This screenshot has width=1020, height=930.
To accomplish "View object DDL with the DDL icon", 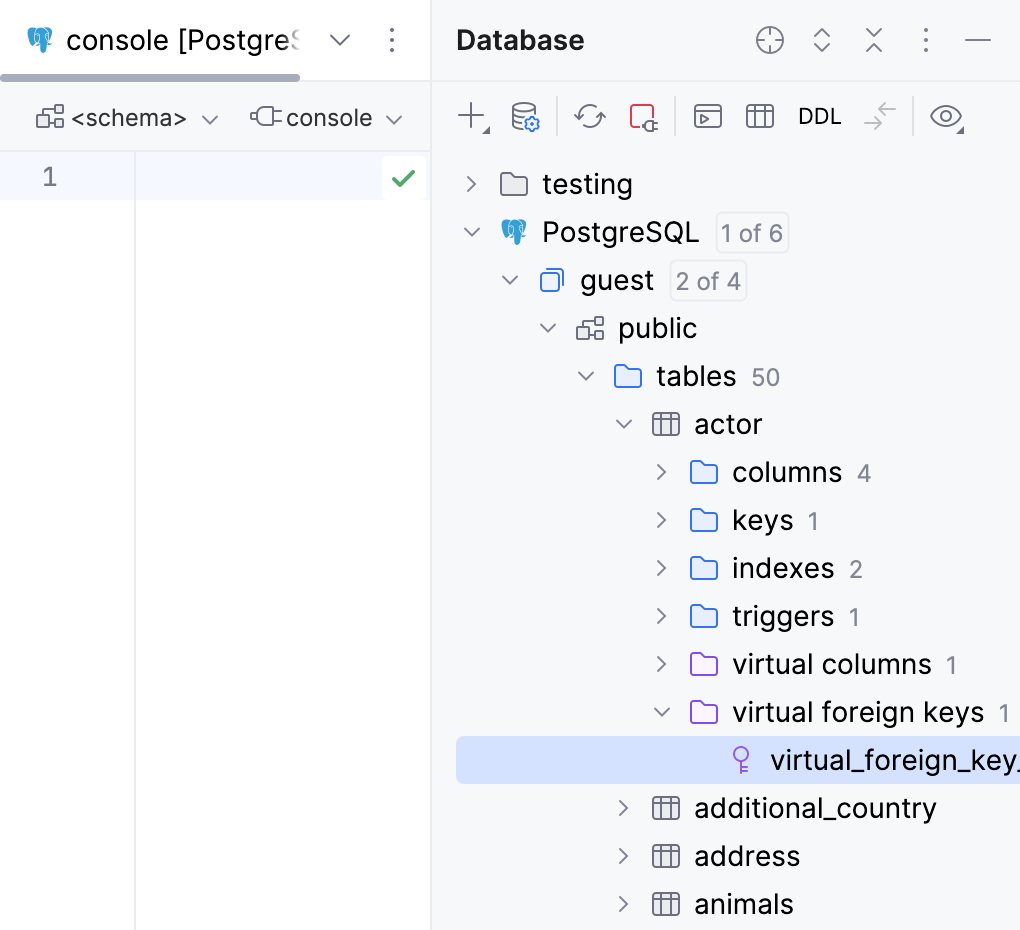I will coord(819,116).
